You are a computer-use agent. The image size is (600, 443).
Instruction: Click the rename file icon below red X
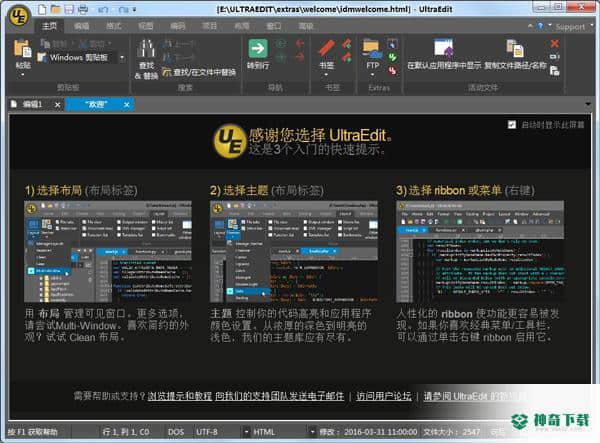coord(554,57)
